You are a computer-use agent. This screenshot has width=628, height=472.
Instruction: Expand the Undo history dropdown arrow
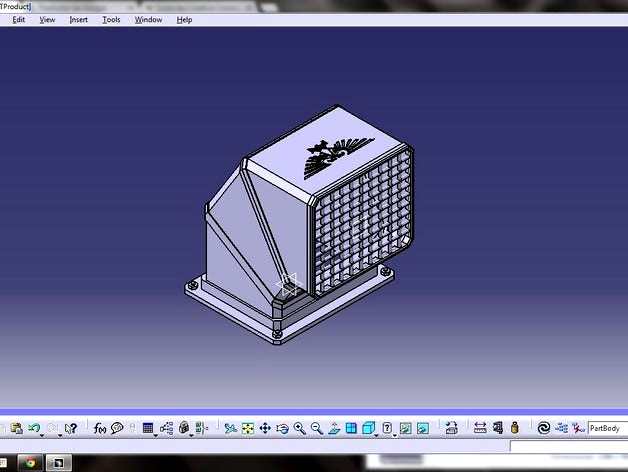click(x=43, y=432)
